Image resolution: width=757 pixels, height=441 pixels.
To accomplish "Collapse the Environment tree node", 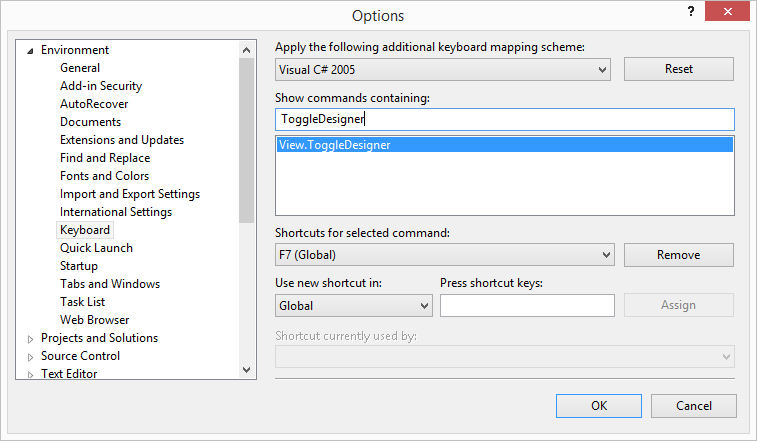I will point(30,50).
